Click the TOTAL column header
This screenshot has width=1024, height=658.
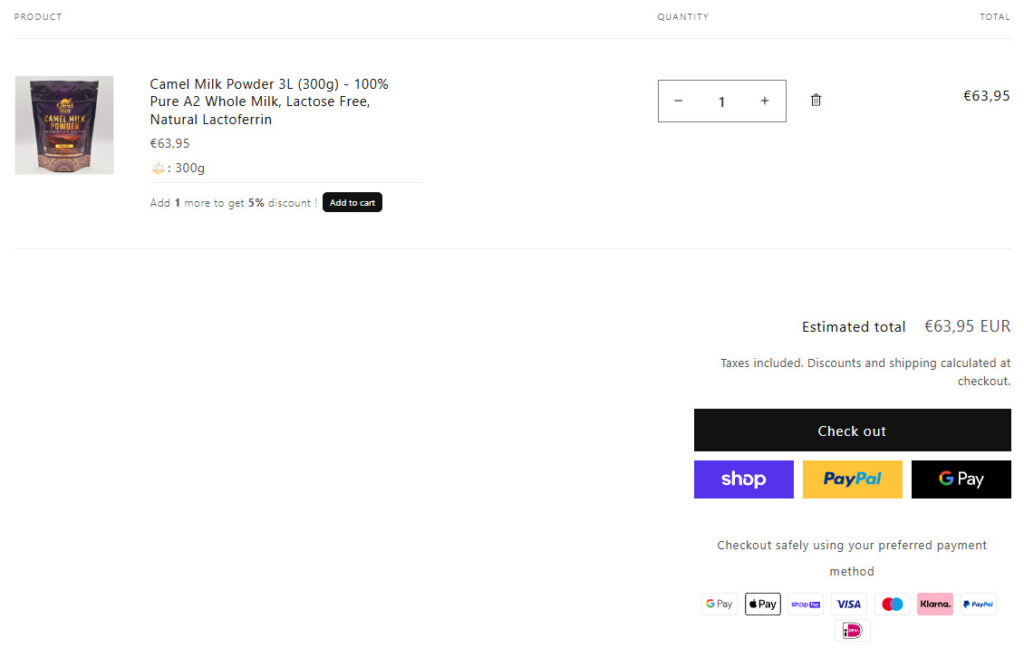(x=995, y=16)
